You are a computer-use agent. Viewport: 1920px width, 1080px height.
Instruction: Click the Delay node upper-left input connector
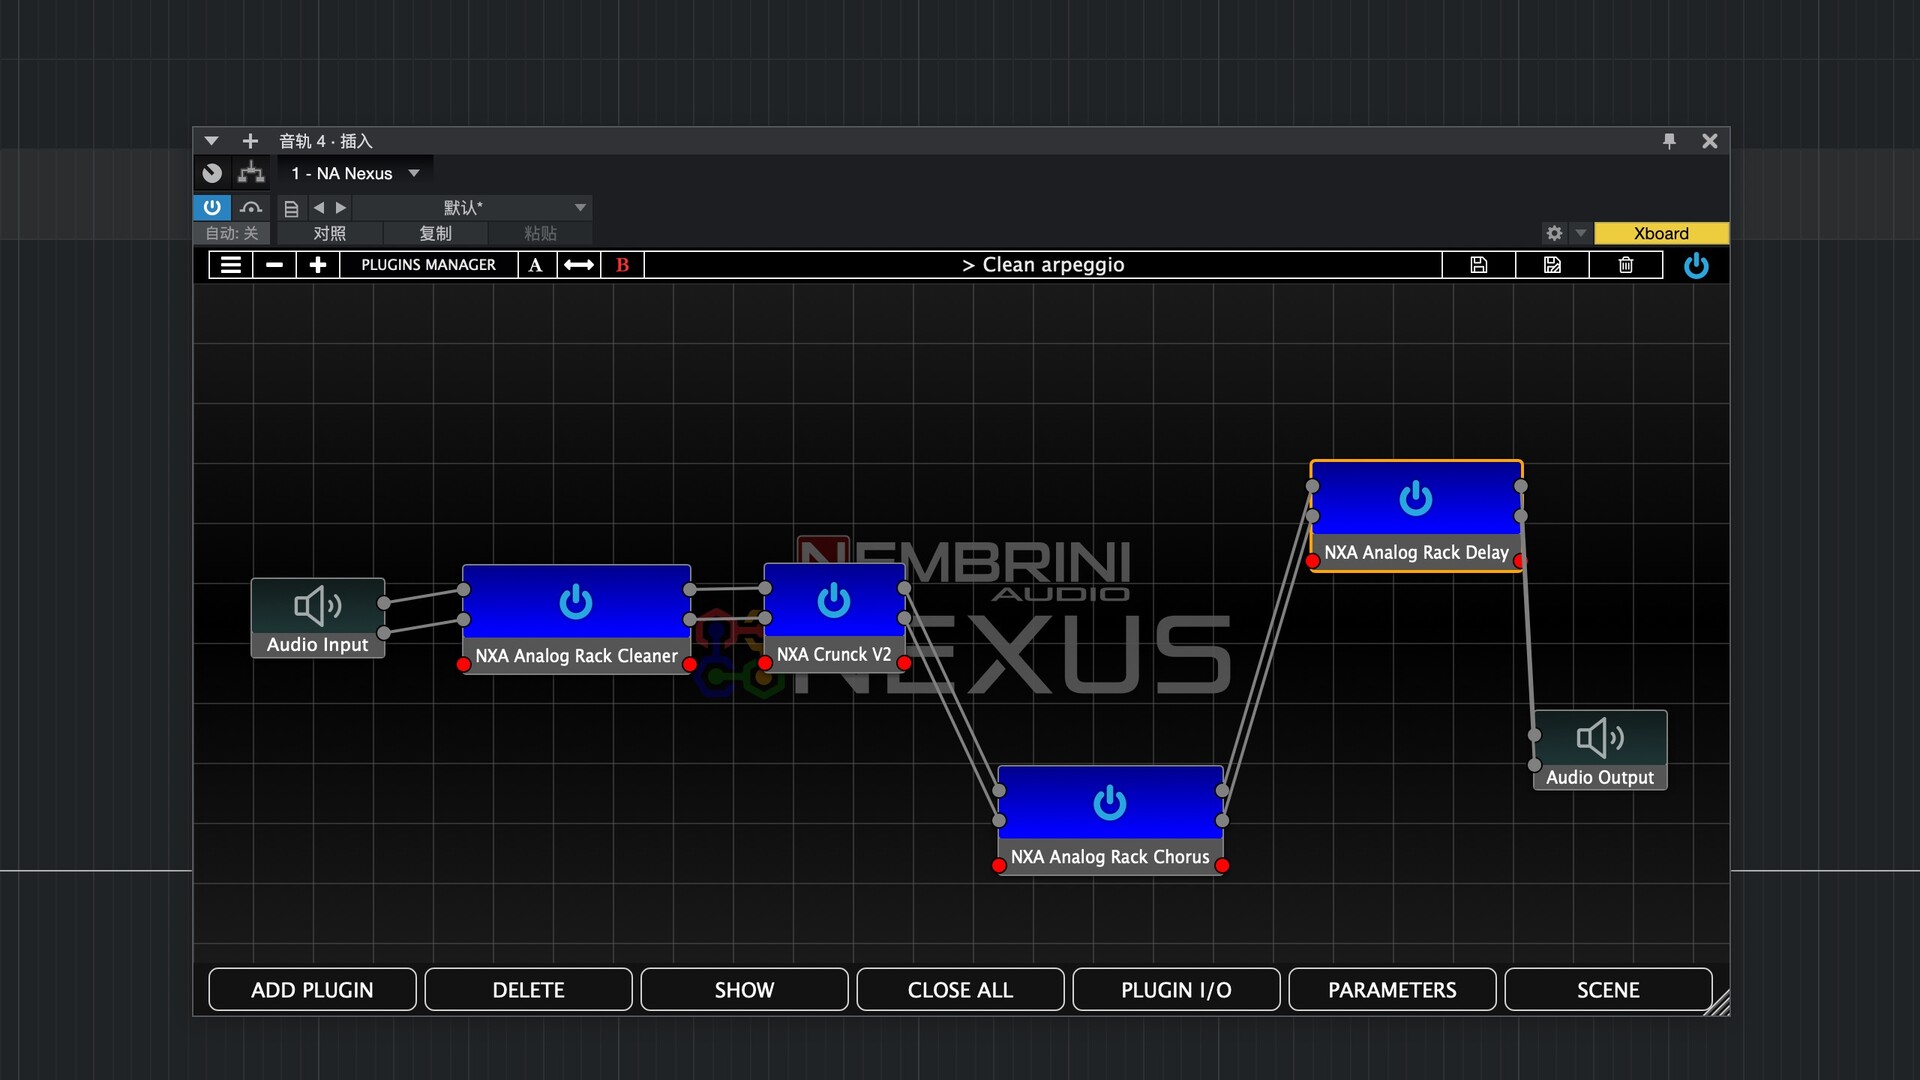click(x=1313, y=486)
